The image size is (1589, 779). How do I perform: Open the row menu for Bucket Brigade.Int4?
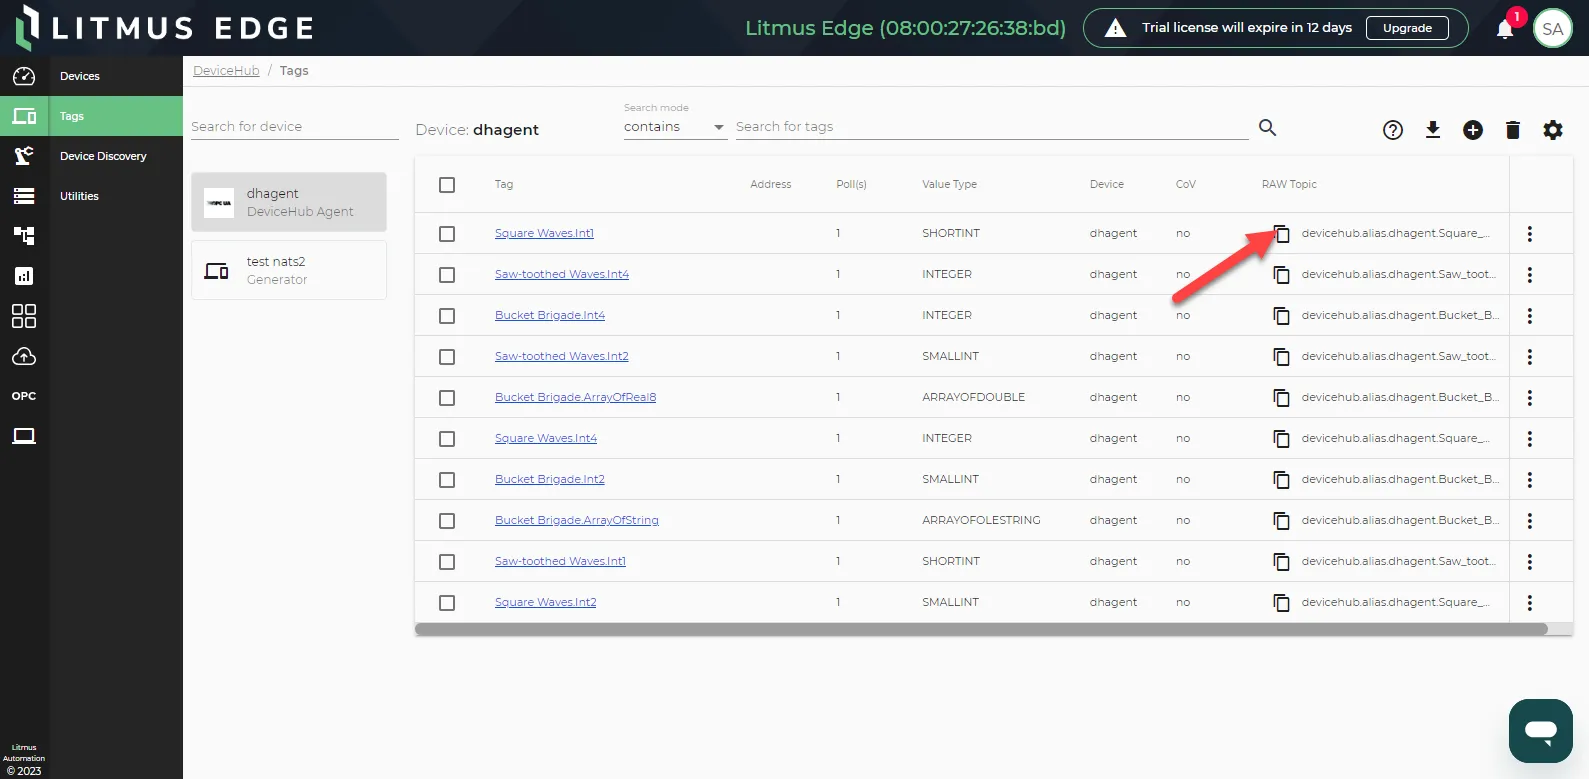tap(1529, 316)
